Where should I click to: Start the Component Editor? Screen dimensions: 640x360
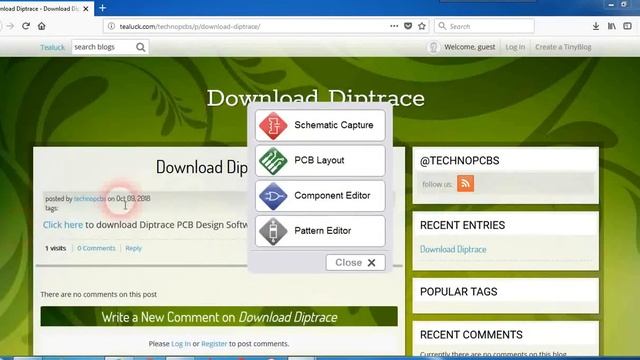point(320,196)
